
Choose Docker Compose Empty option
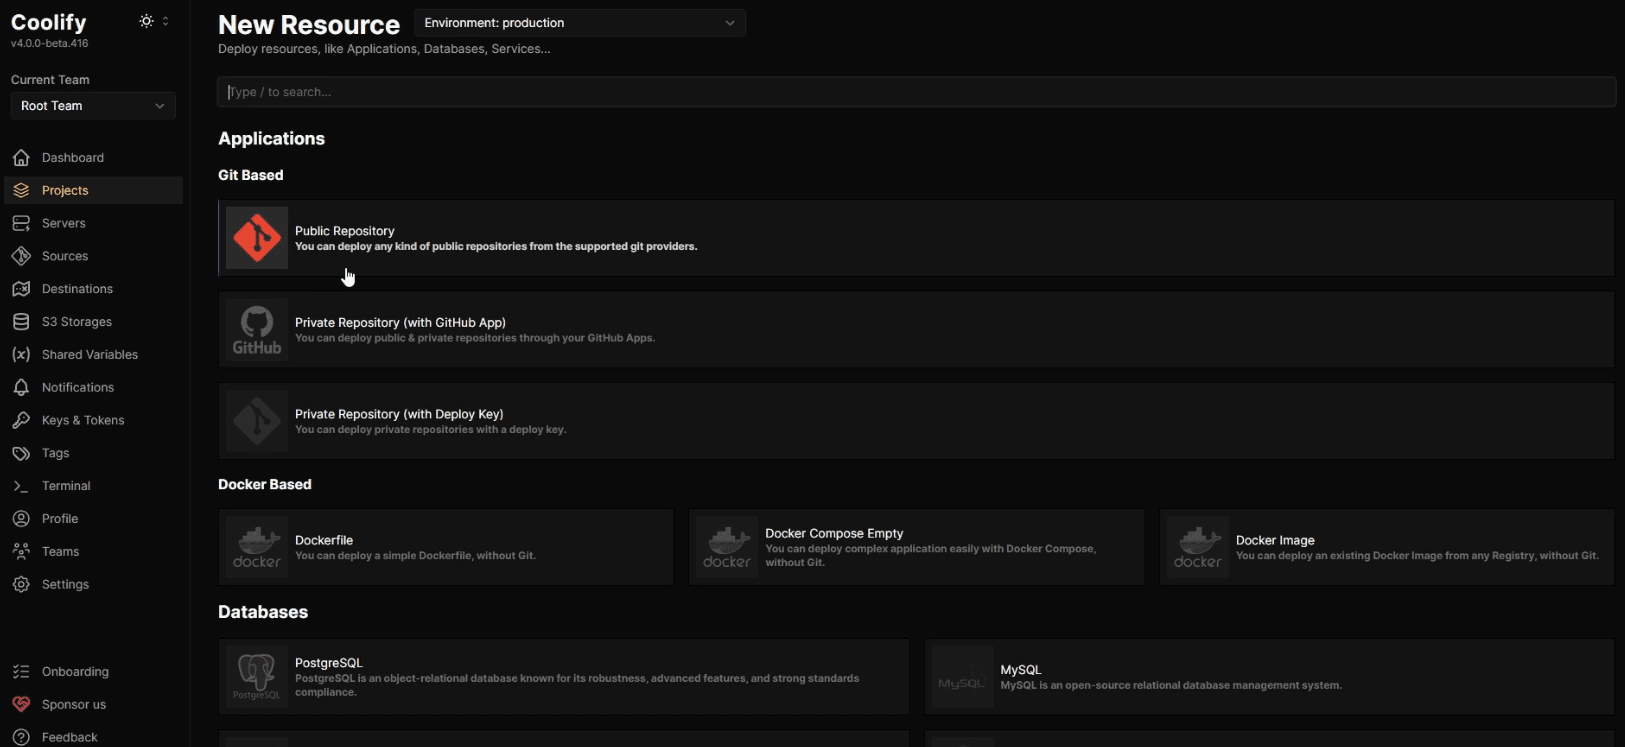coord(916,547)
